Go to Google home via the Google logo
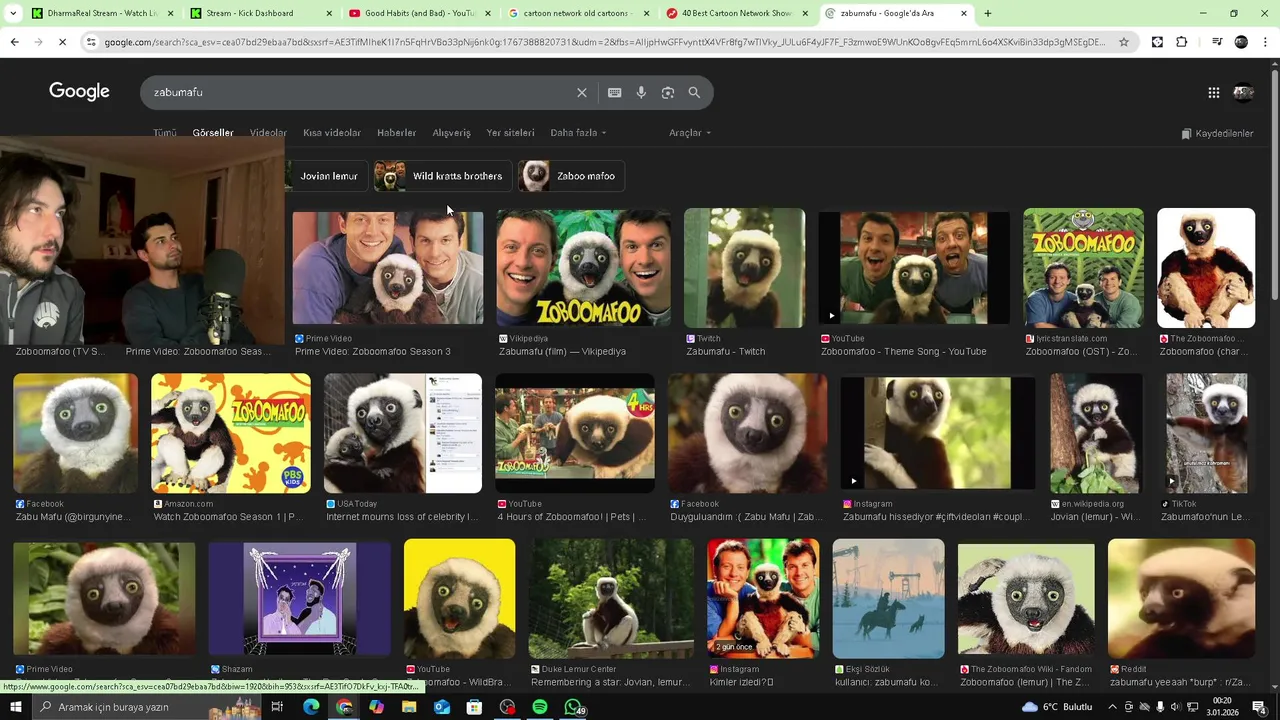The height and width of the screenshot is (720, 1280). [x=79, y=91]
